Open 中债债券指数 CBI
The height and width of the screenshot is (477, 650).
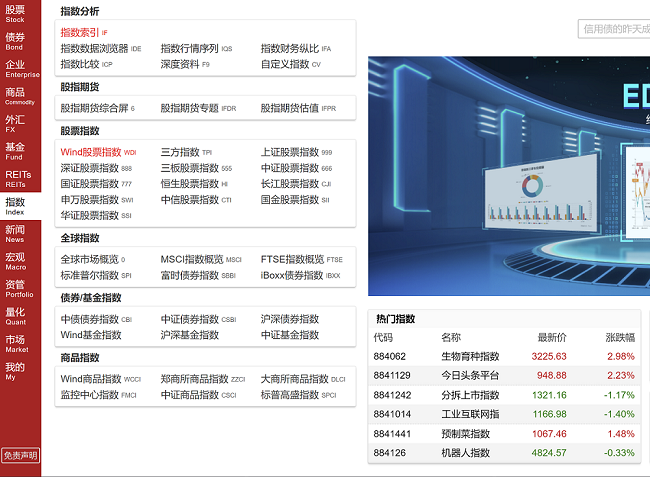pyautogui.click(x=96, y=319)
